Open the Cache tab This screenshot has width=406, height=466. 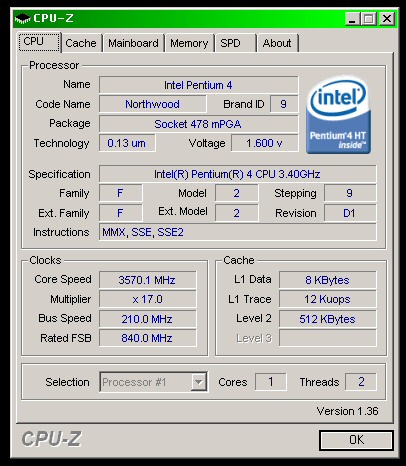pos(81,43)
